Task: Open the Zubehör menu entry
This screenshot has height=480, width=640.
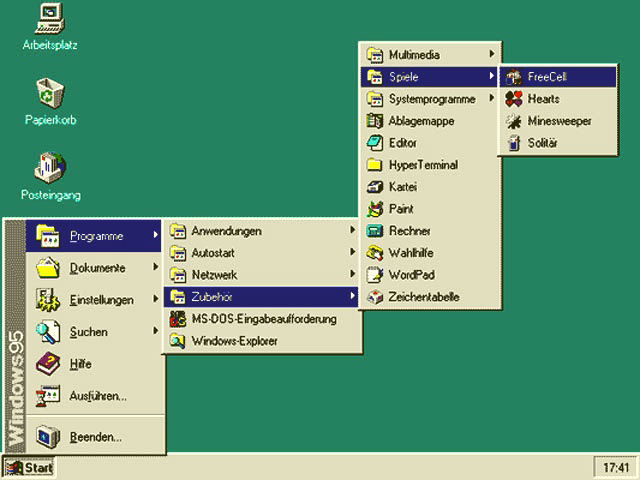Action: click(261, 297)
